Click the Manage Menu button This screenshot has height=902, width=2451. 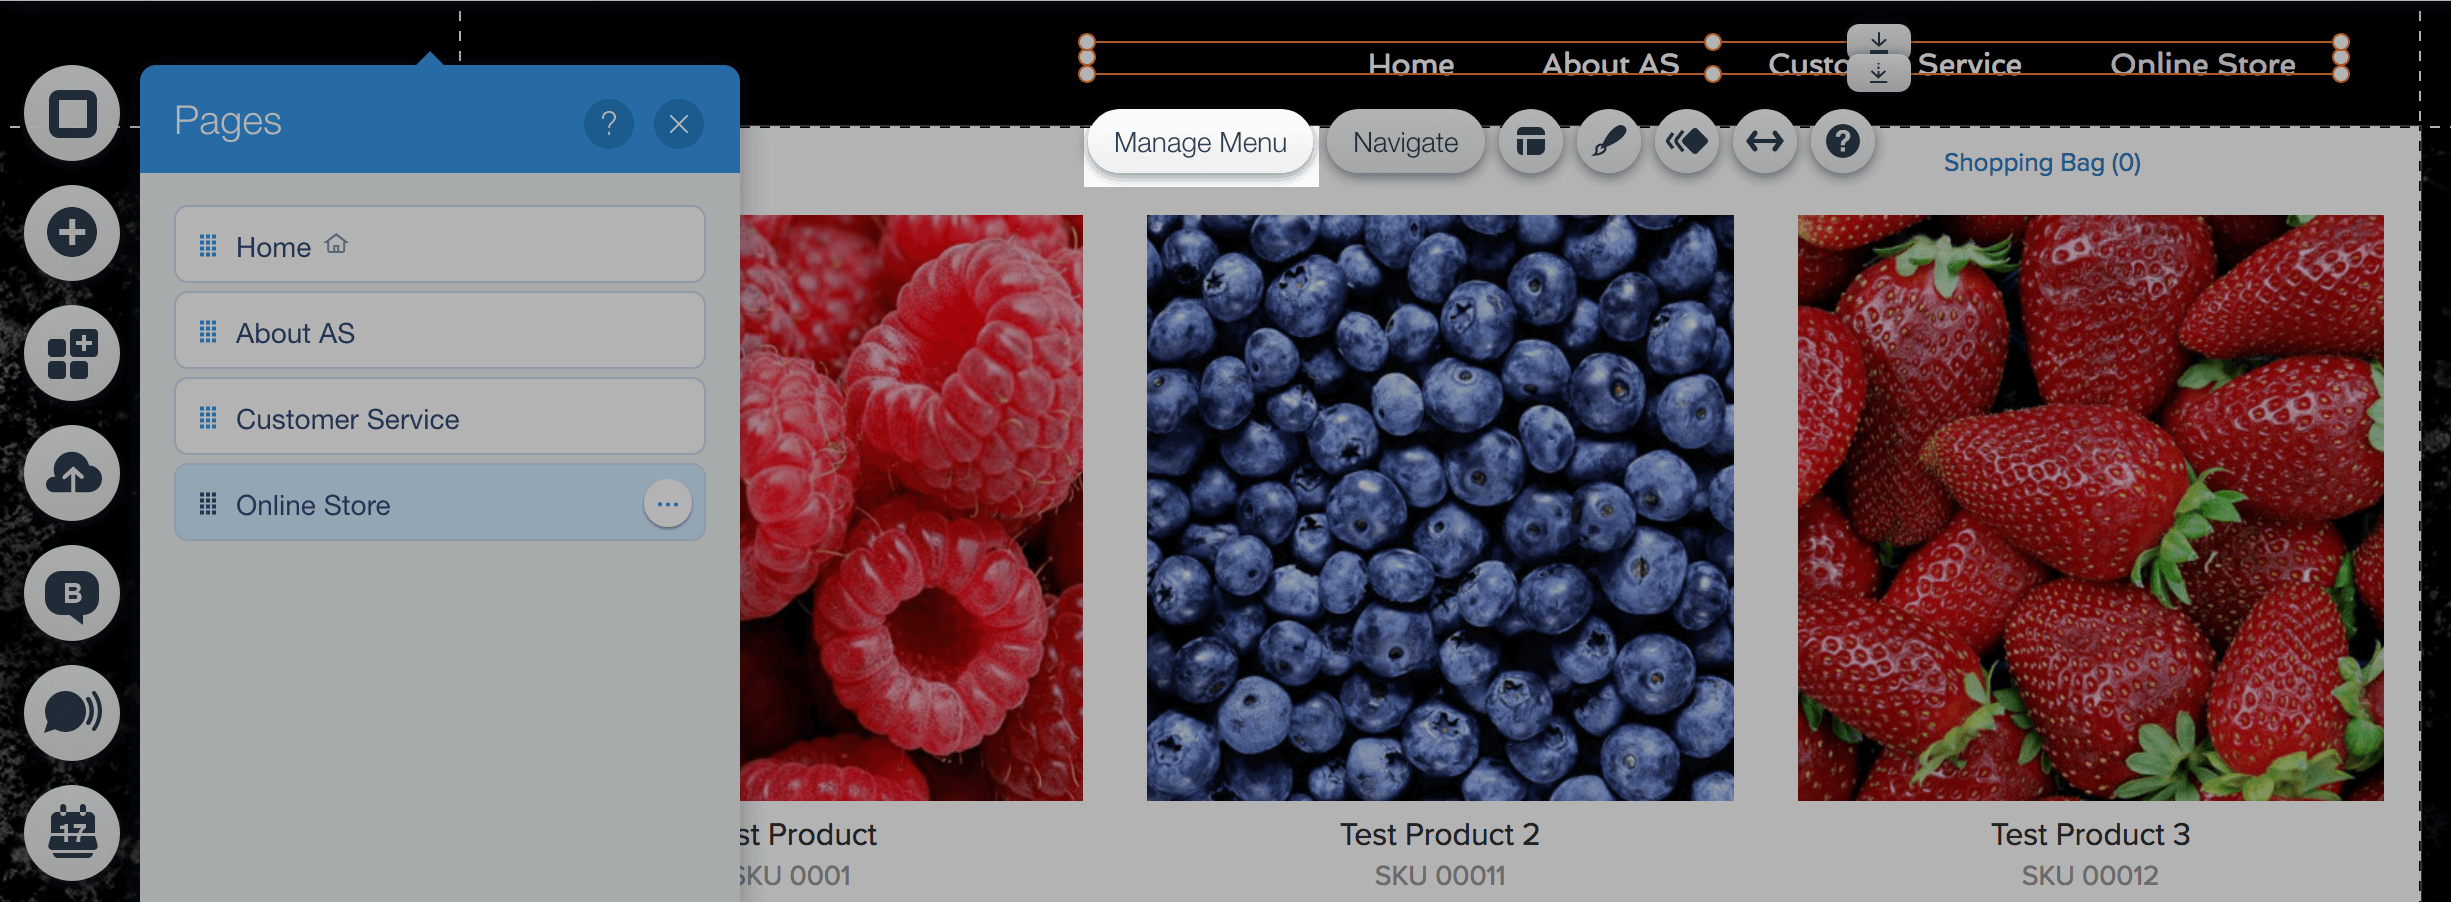pyautogui.click(x=1200, y=143)
